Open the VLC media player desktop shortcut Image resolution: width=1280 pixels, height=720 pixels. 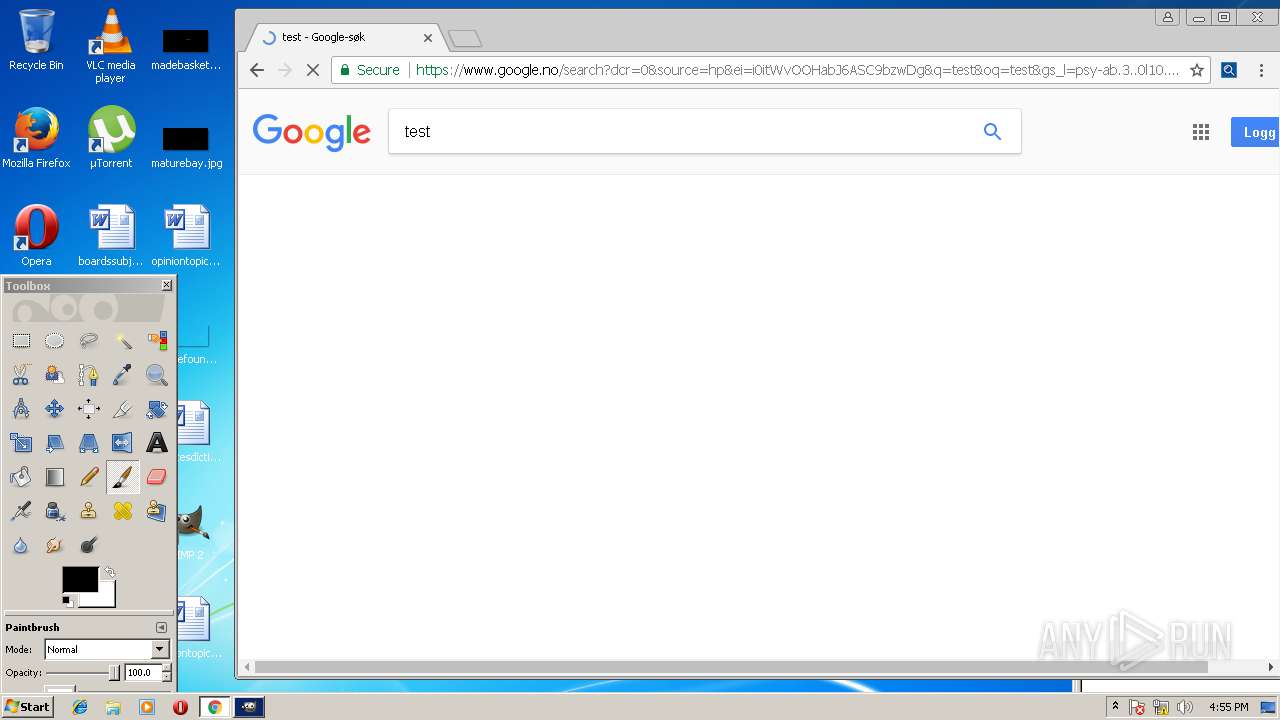click(110, 45)
